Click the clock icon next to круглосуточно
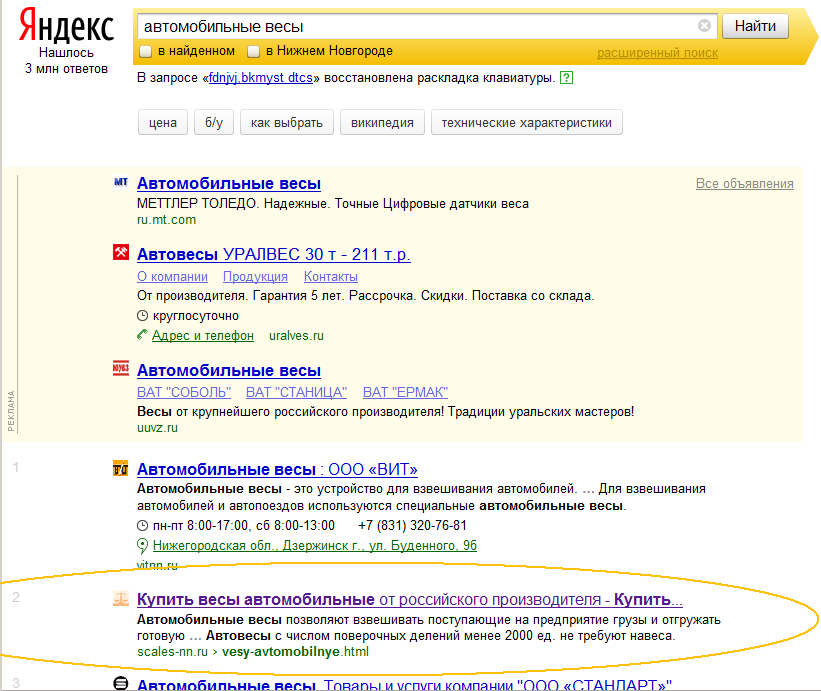Image resolution: width=821 pixels, height=691 pixels. 142,316
